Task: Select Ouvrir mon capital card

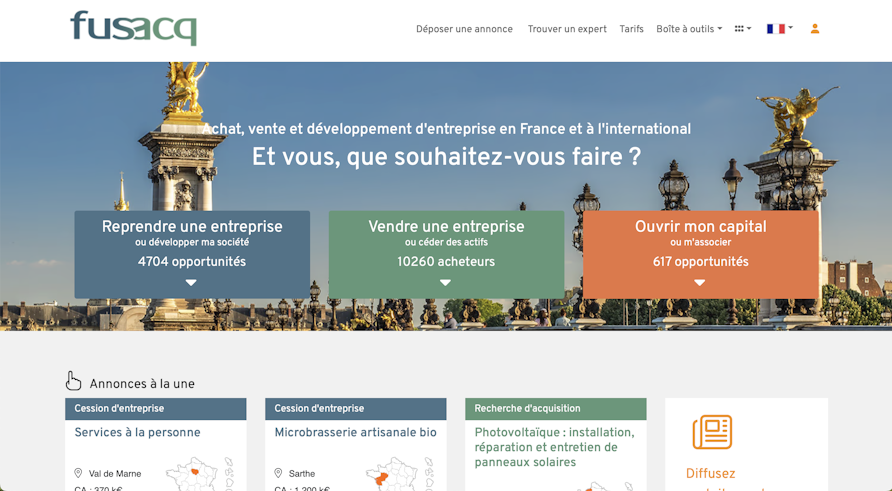Action: click(701, 254)
